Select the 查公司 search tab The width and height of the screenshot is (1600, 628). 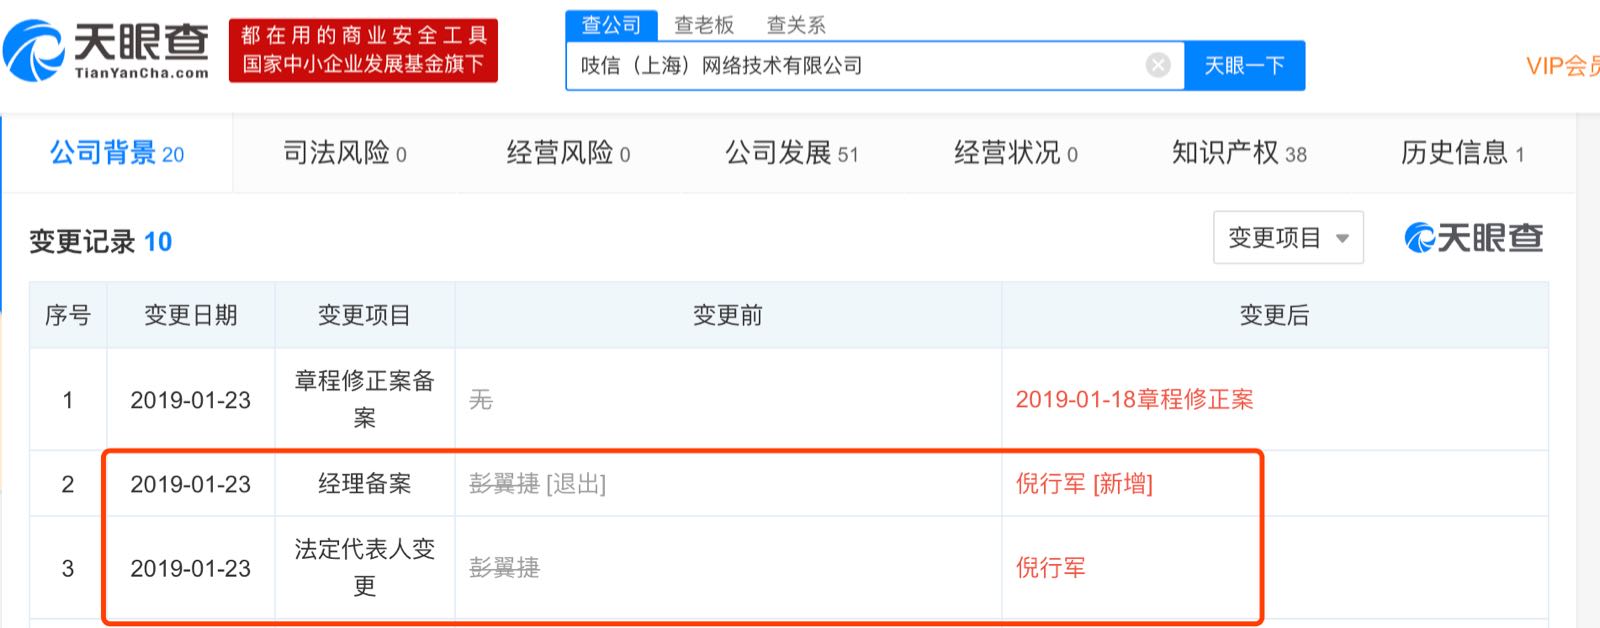click(x=611, y=25)
